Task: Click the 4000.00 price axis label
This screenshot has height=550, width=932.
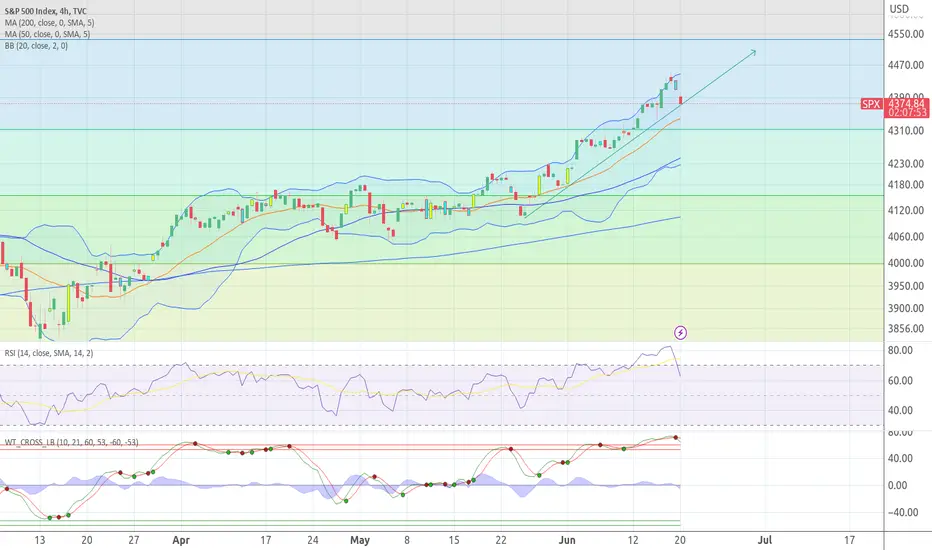Action: 905,262
